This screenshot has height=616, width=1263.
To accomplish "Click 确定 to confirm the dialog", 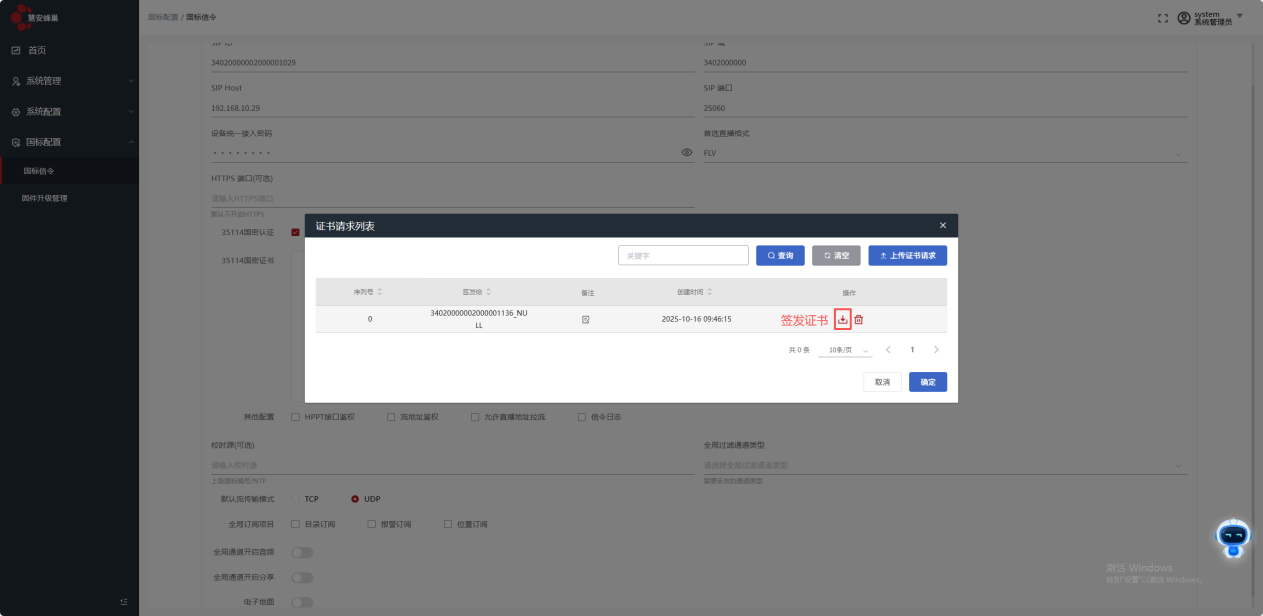I will coord(927,382).
